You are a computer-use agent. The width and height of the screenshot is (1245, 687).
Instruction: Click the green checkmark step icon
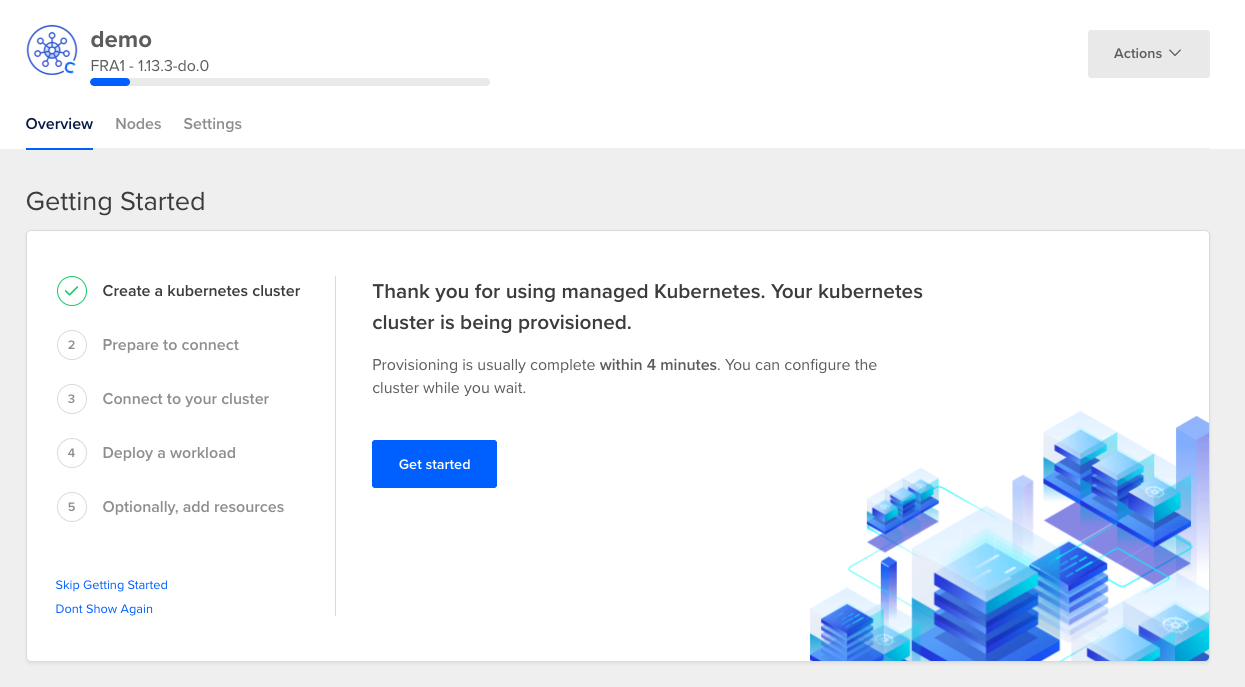click(72, 291)
